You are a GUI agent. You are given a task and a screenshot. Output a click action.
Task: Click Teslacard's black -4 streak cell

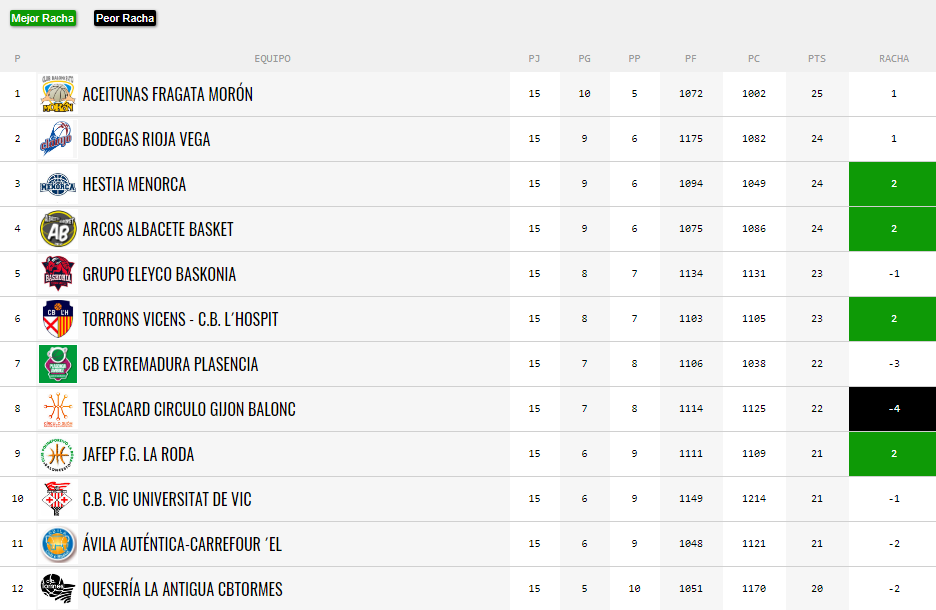click(892, 409)
